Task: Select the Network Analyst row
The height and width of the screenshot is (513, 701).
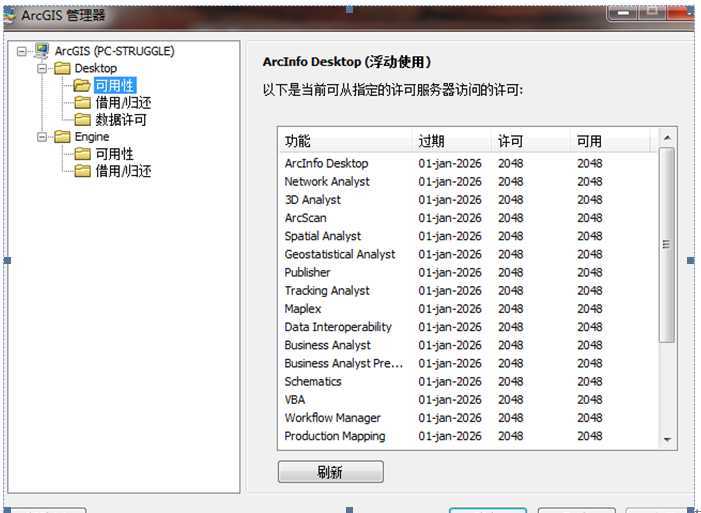Action: click(x=469, y=182)
